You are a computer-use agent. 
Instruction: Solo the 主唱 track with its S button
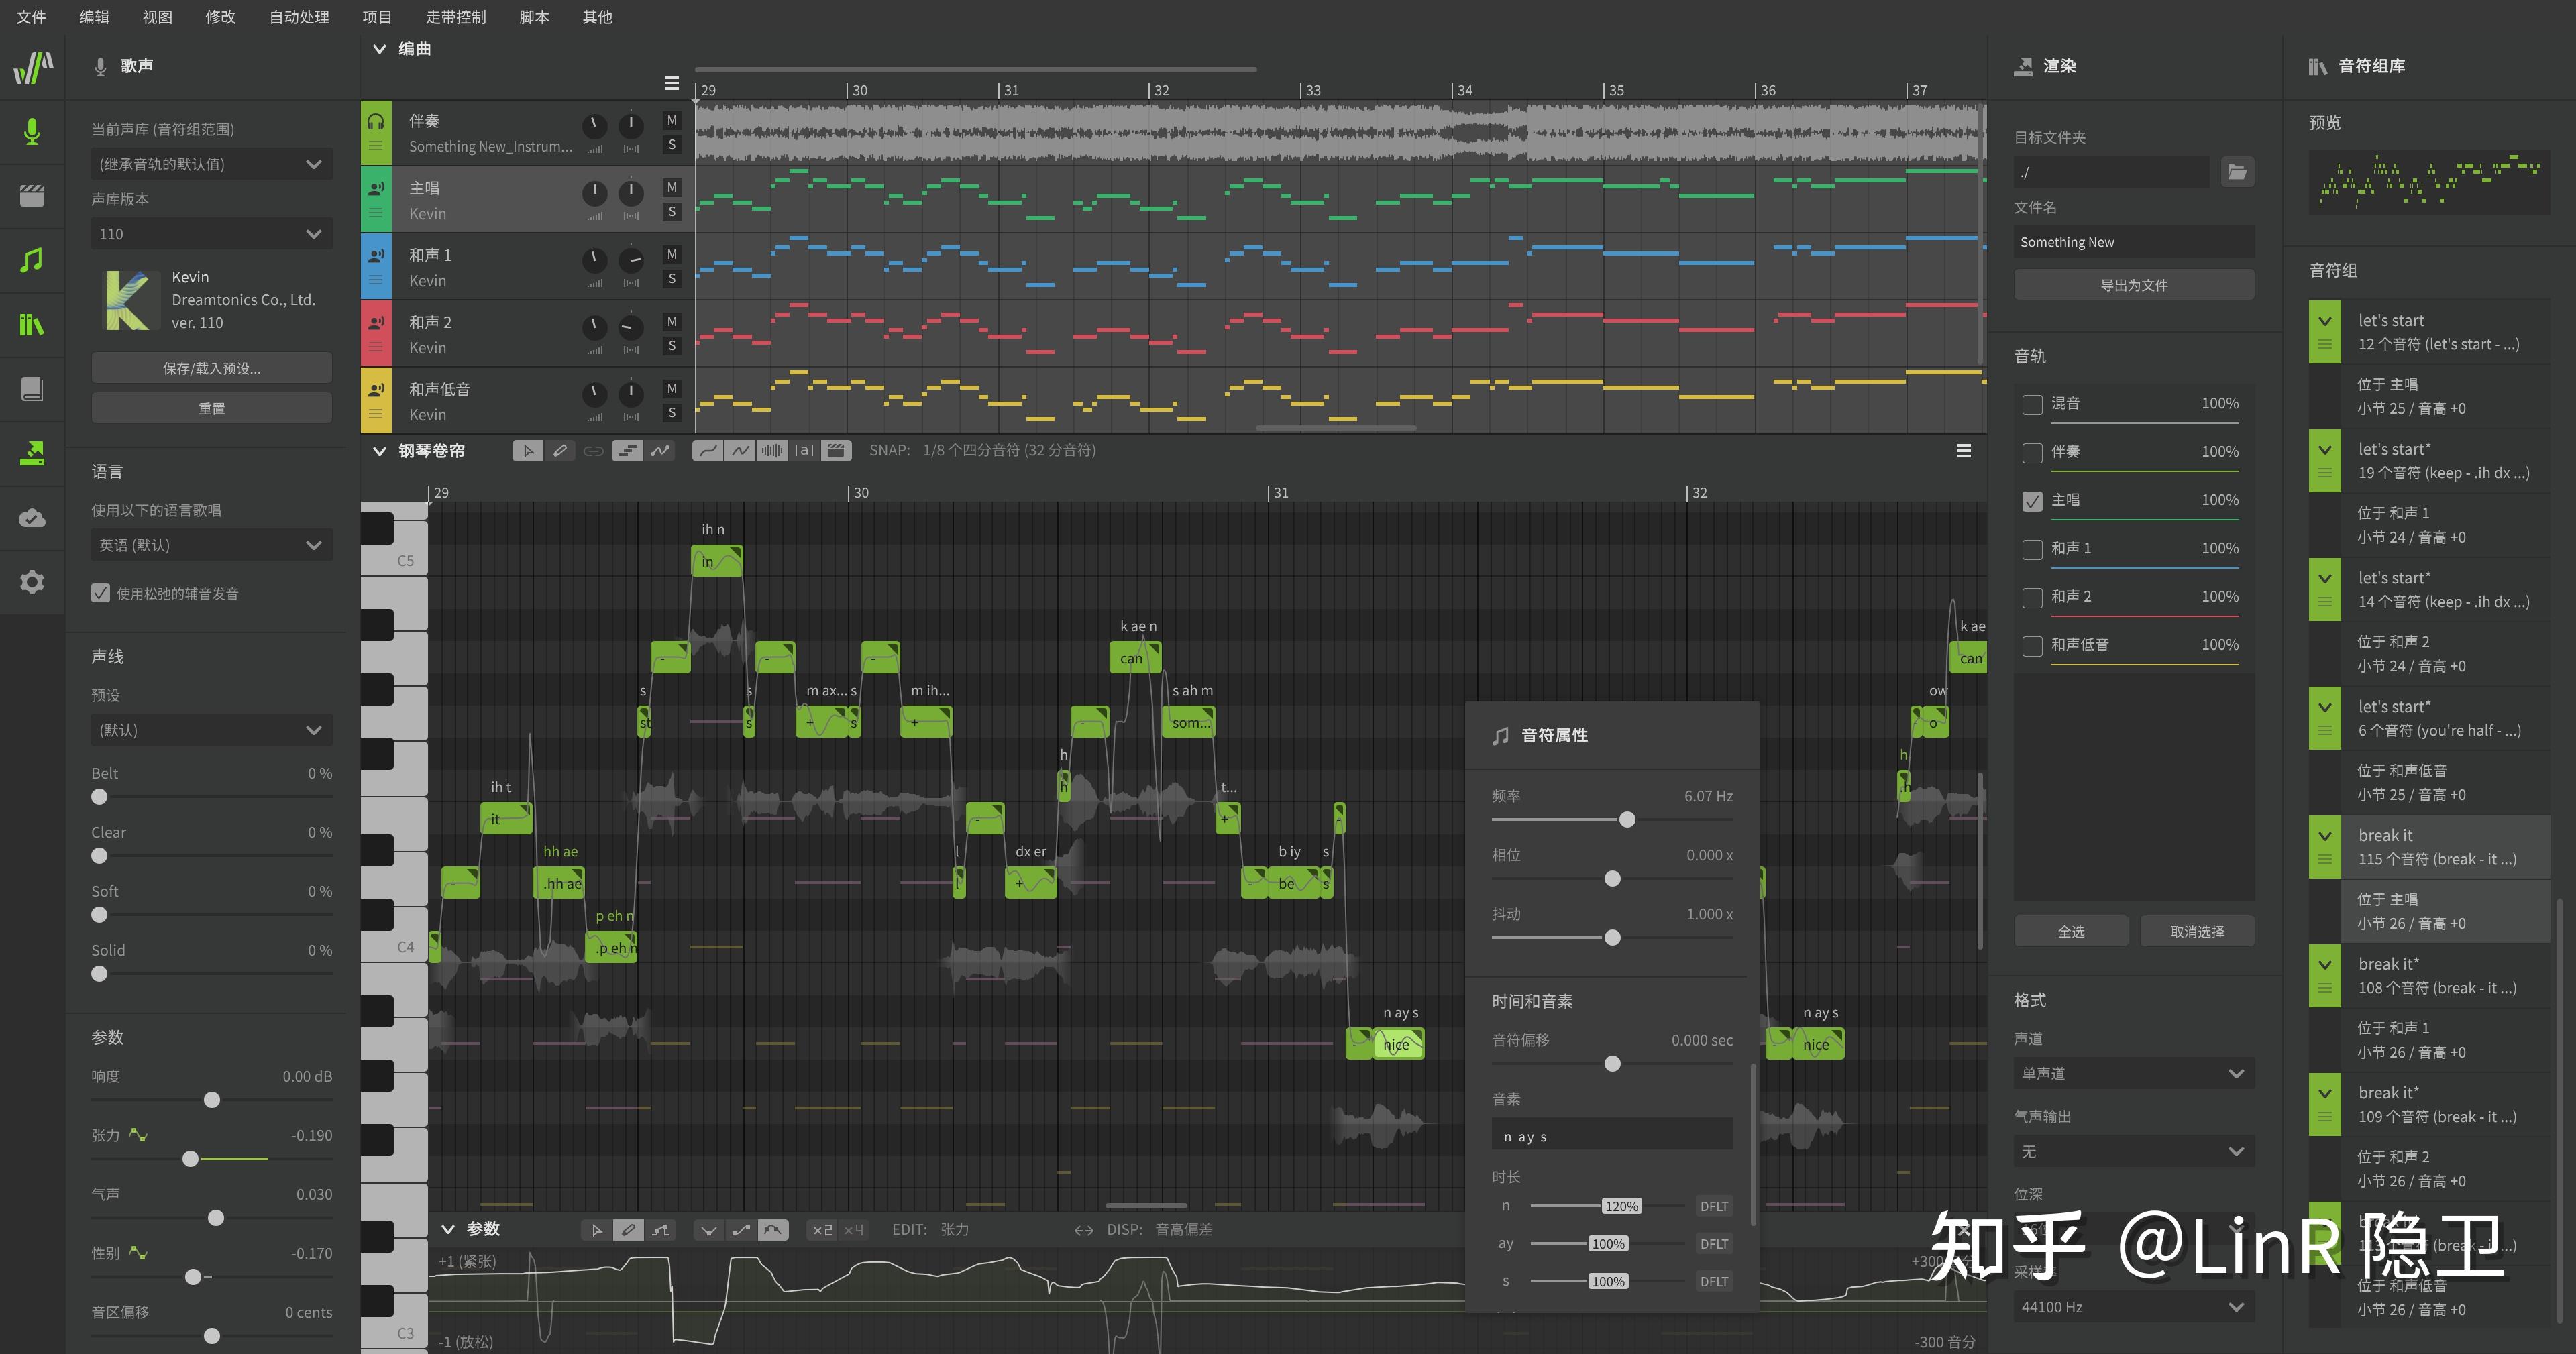[671, 212]
